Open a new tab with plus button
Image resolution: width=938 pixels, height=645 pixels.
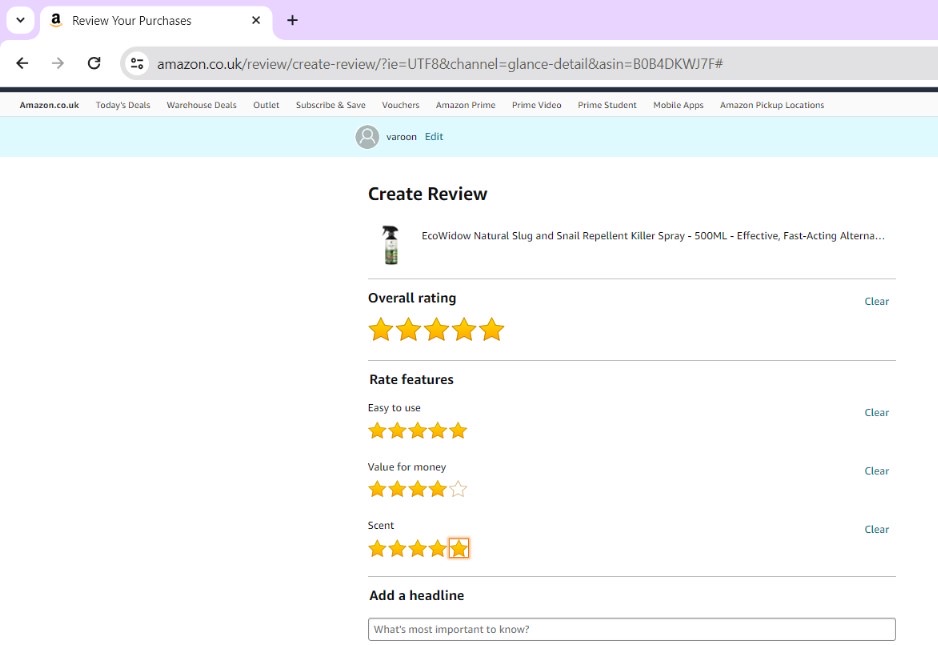pos(292,20)
